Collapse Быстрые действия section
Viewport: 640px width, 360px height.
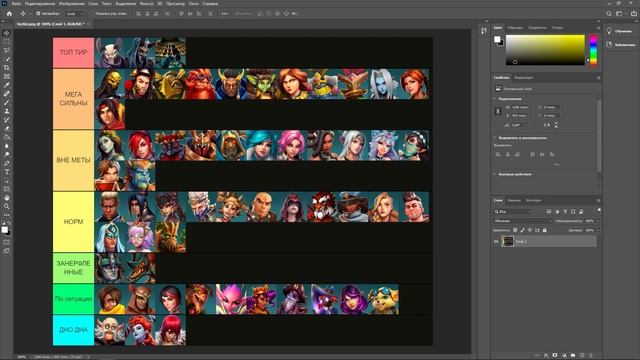pos(496,174)
